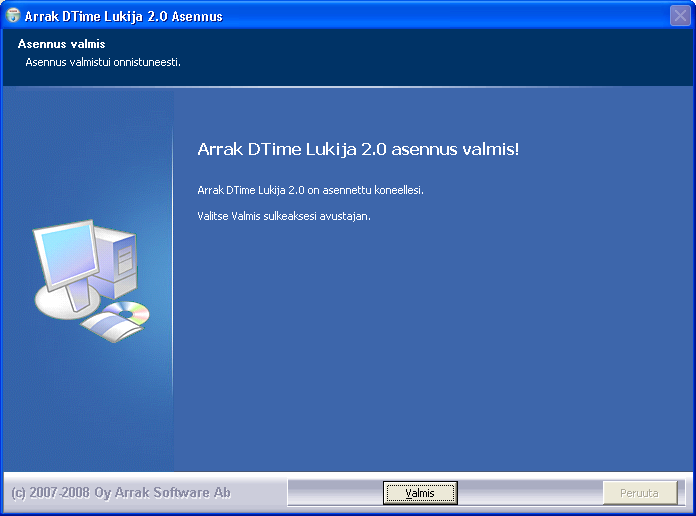The image size is (696, 516).
Task: Click the 'Valitse Valmis sulkeaksesi avustajan' line
Action: 284,216
